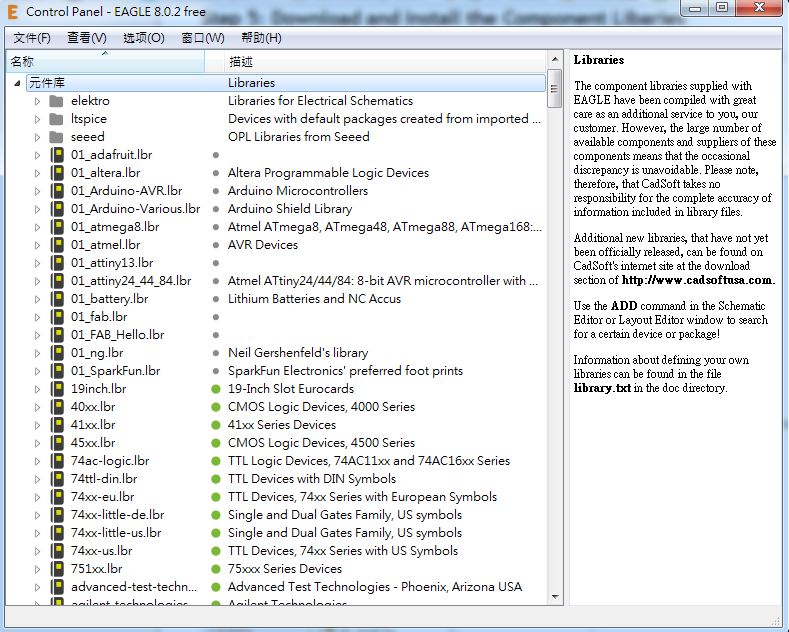The width and height of the screenshot is (789, 632).
Task: Disable the green use marker for 41xx.lbr
Action: (216, 425)
